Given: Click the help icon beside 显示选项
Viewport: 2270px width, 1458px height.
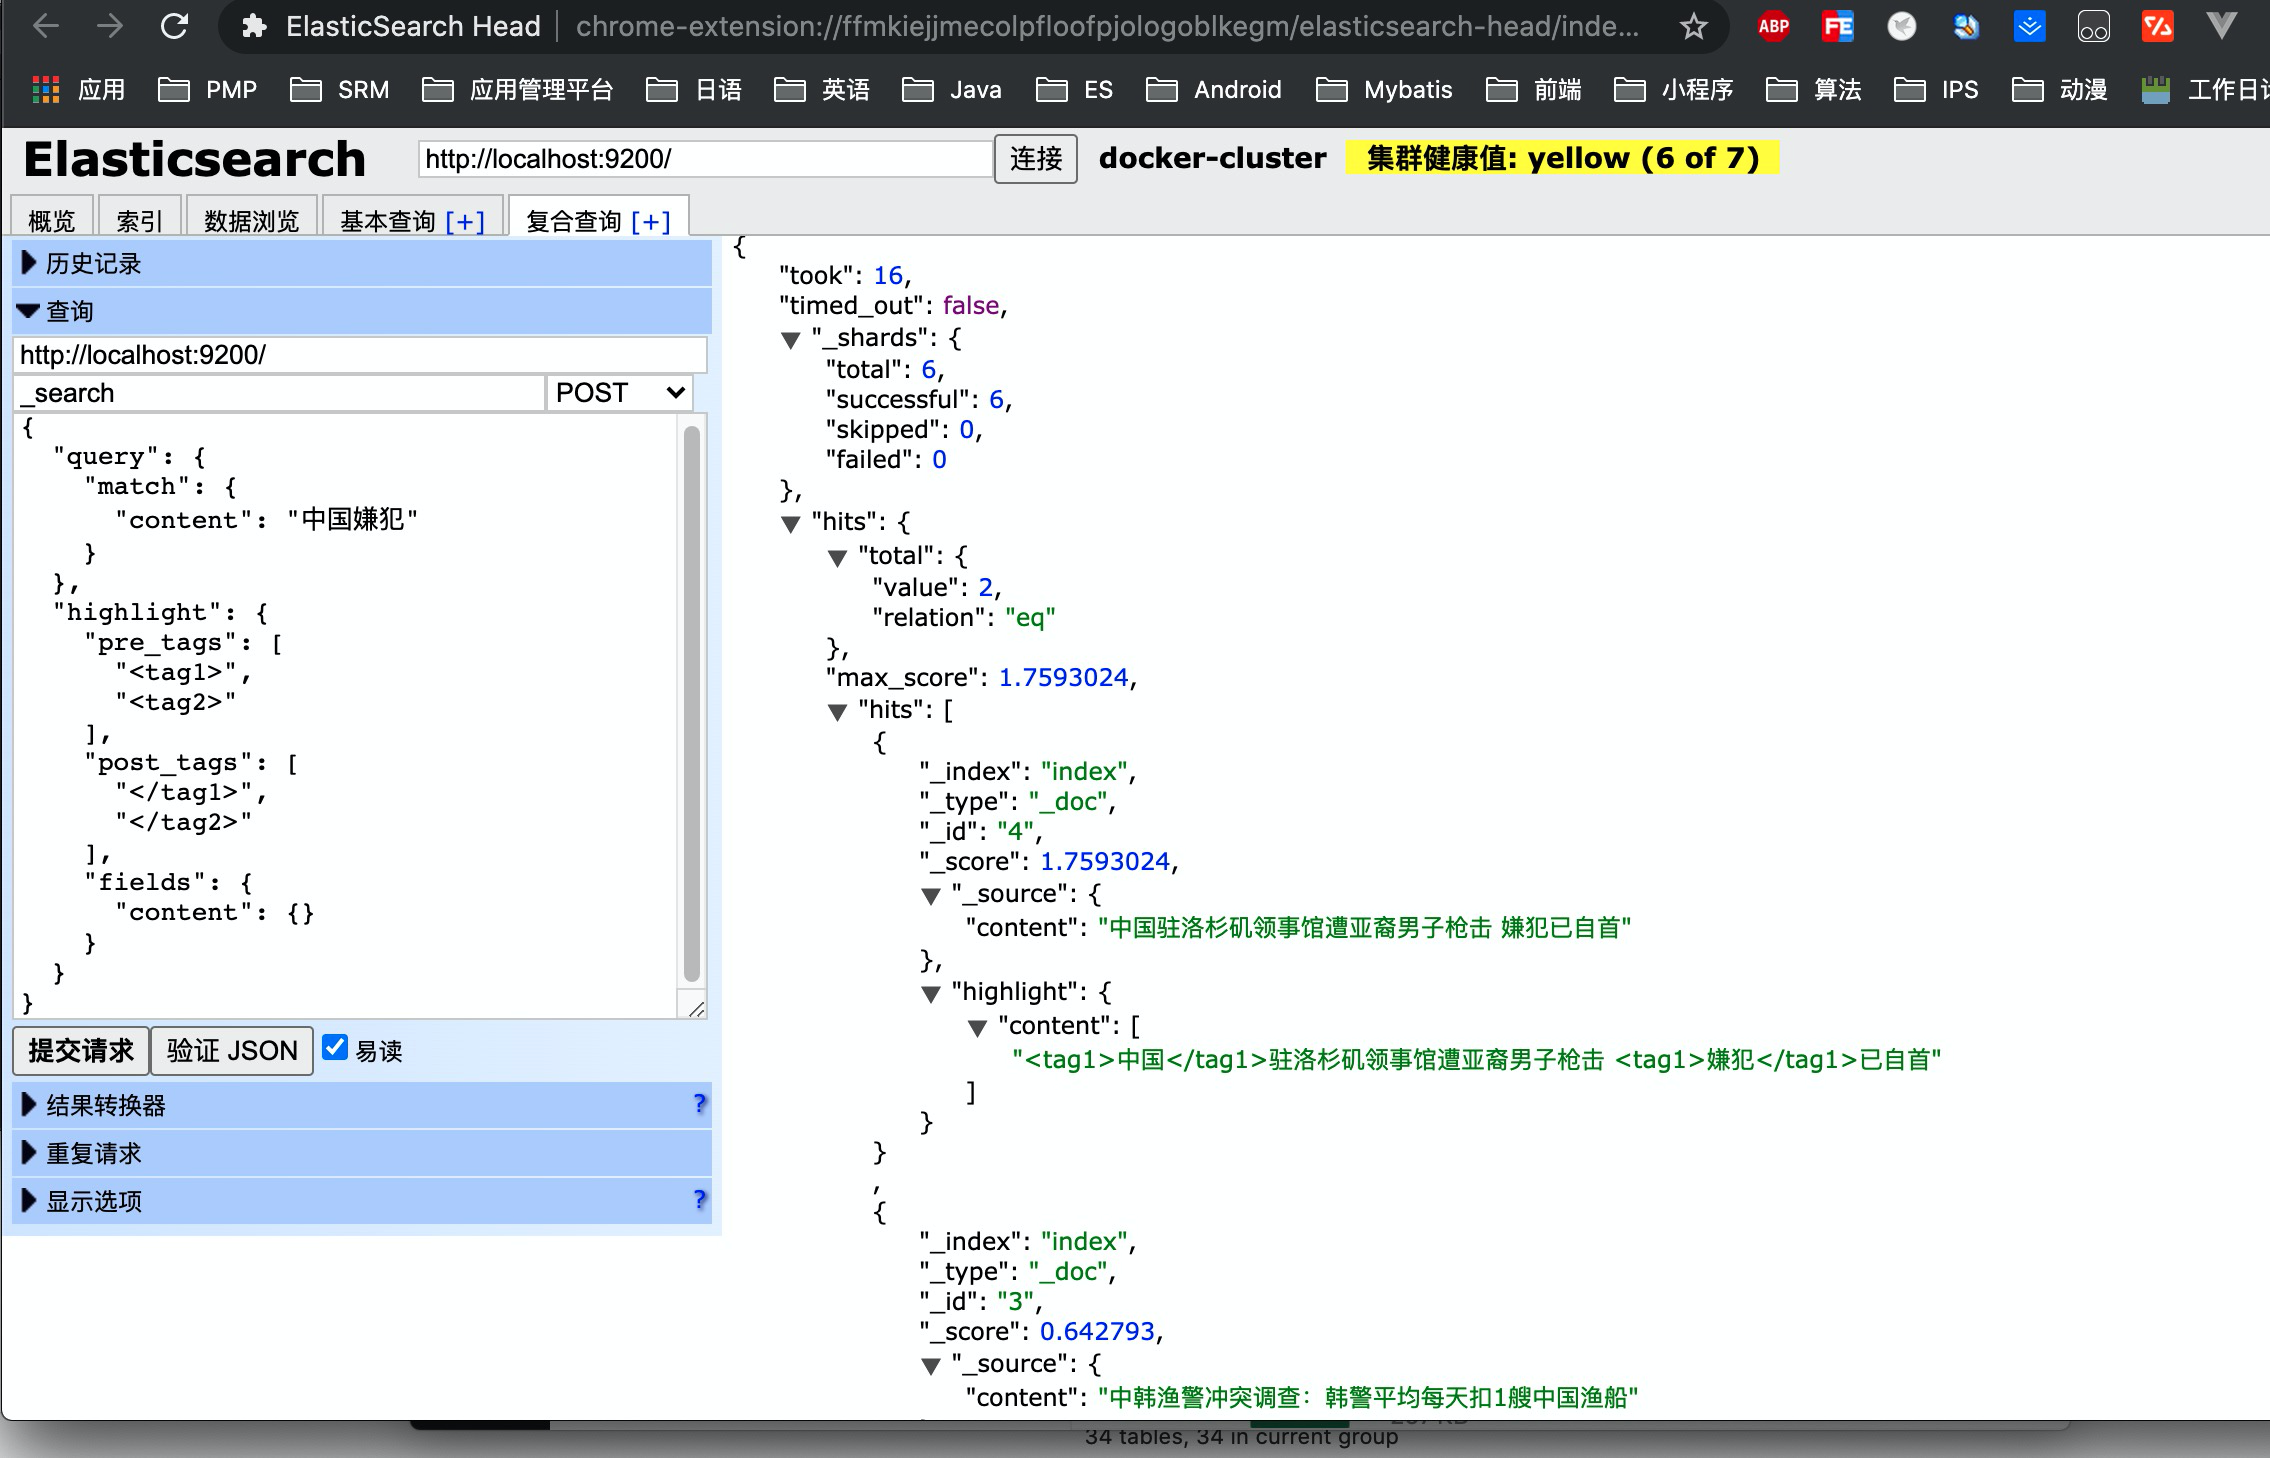Looking at the screenshot, I should pyautogui.click(x=699, y=1200).
